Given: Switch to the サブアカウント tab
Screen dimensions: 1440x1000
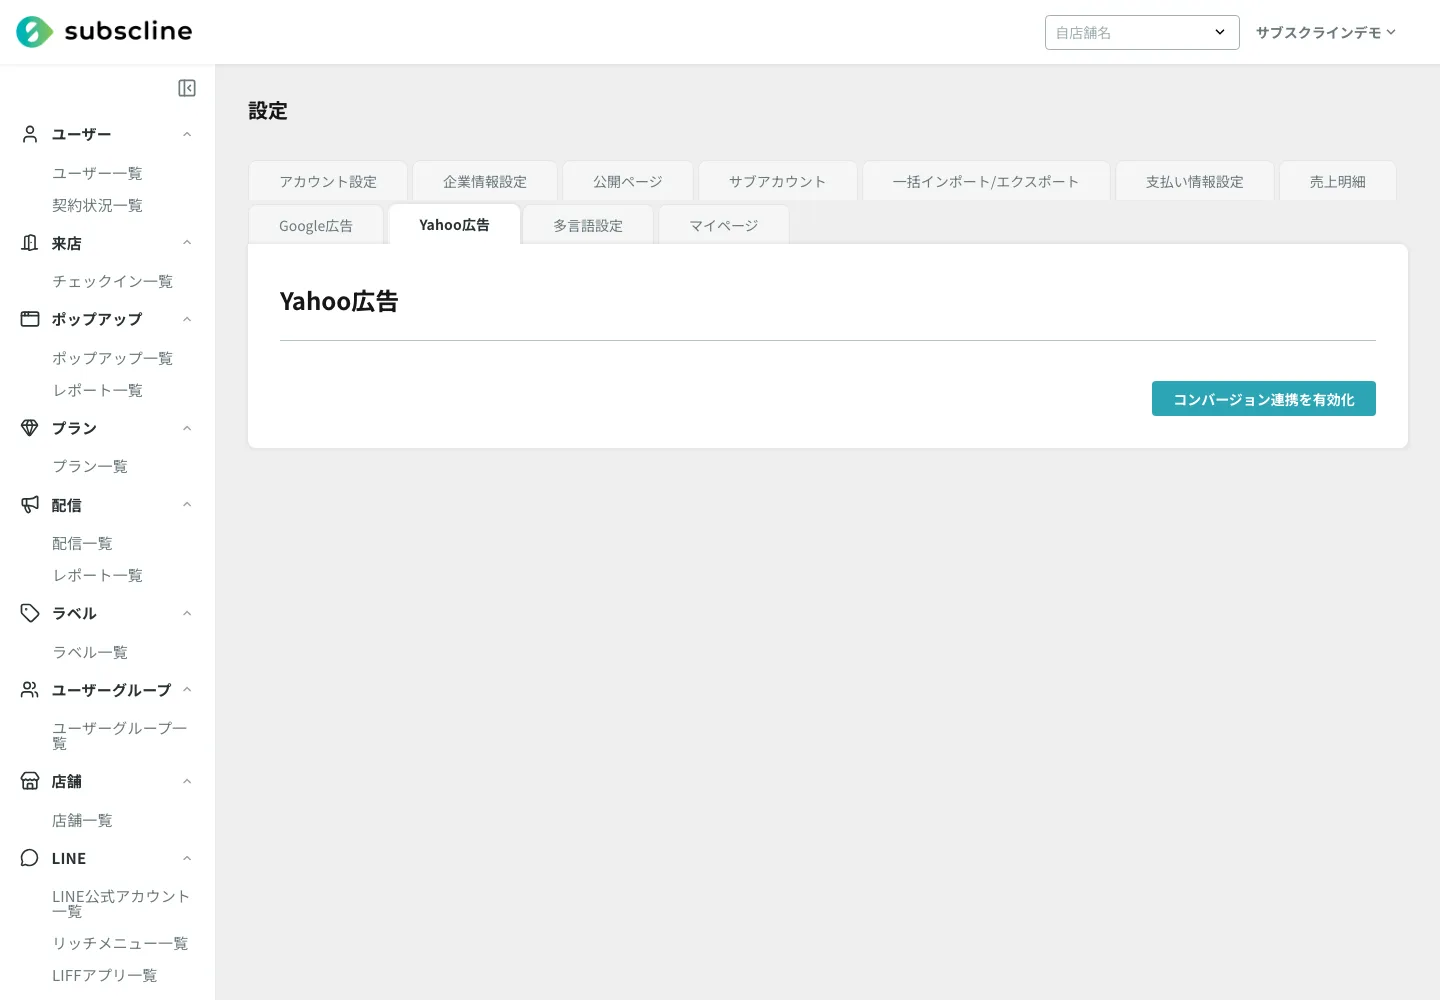Looking at the screenshot, I should 778,181.
